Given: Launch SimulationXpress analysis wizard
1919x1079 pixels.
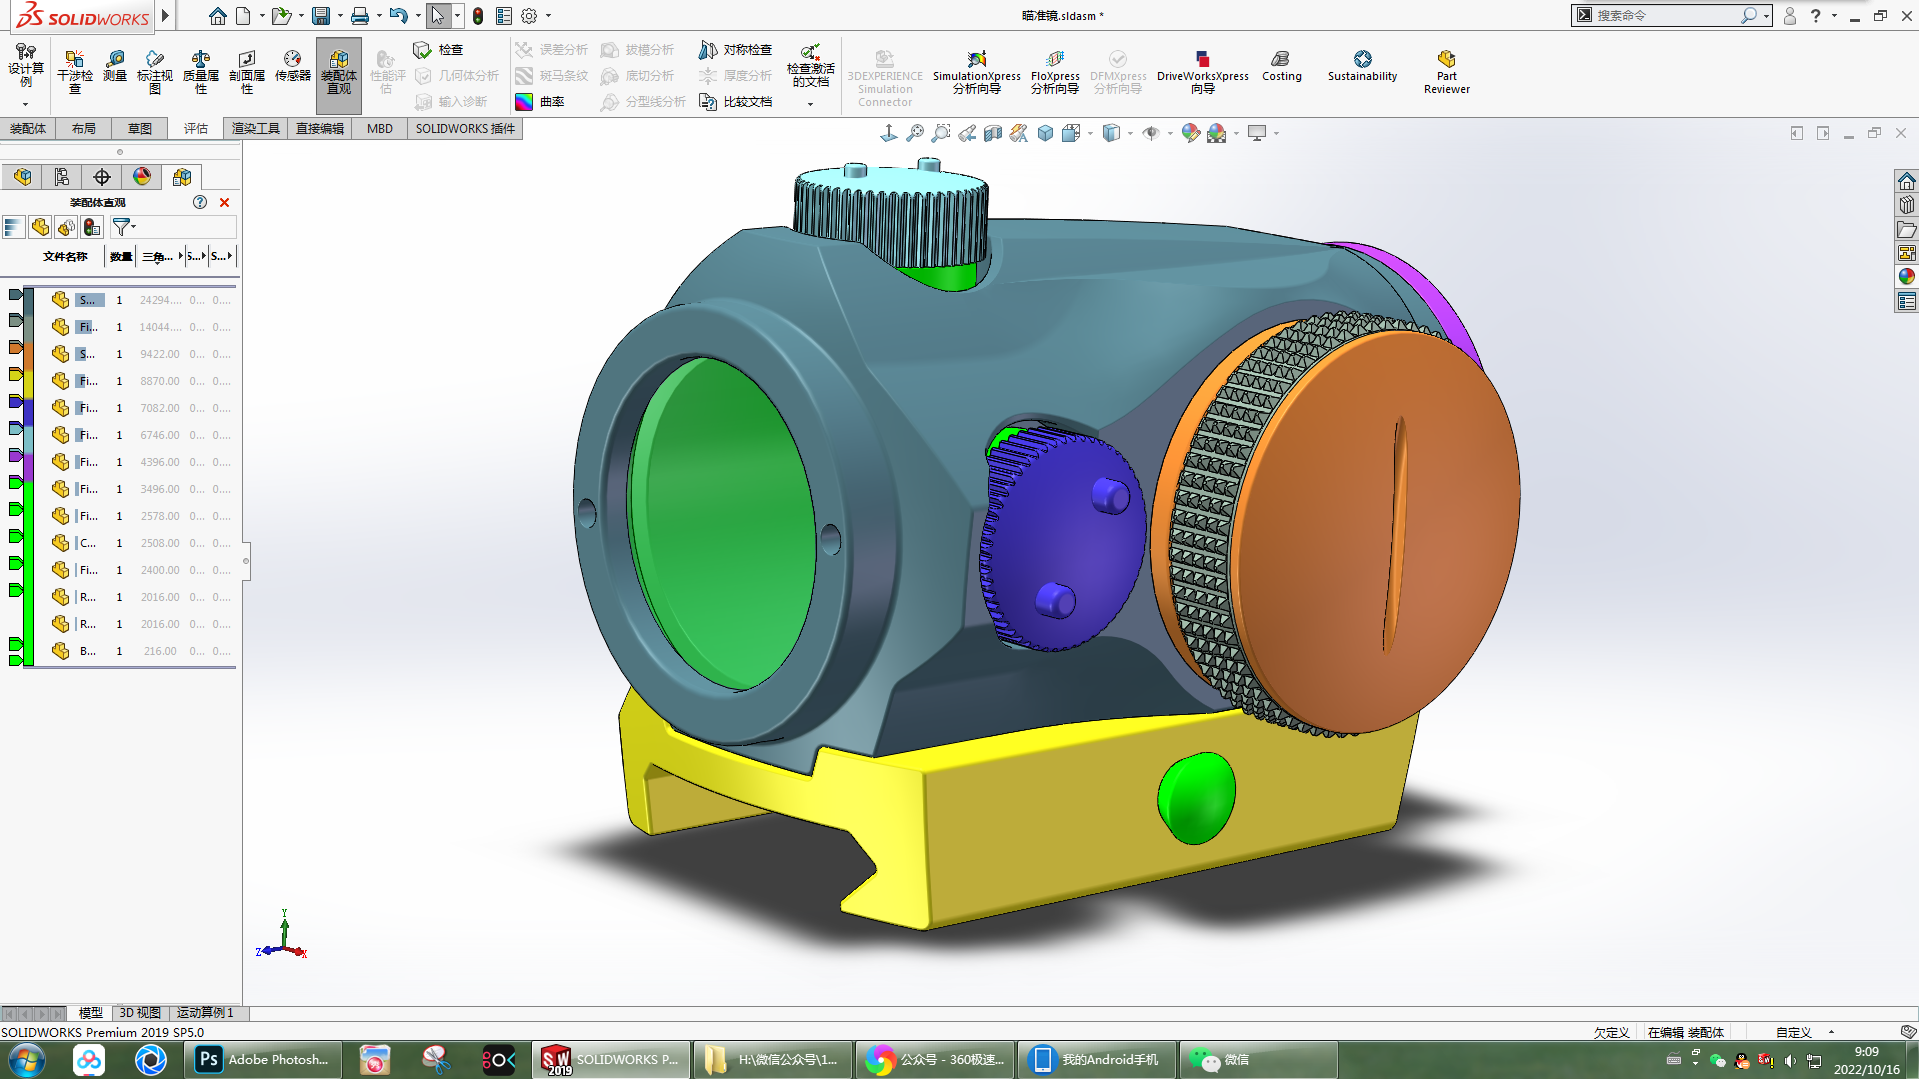Looking at the screenshot, I should pos(976,72).
